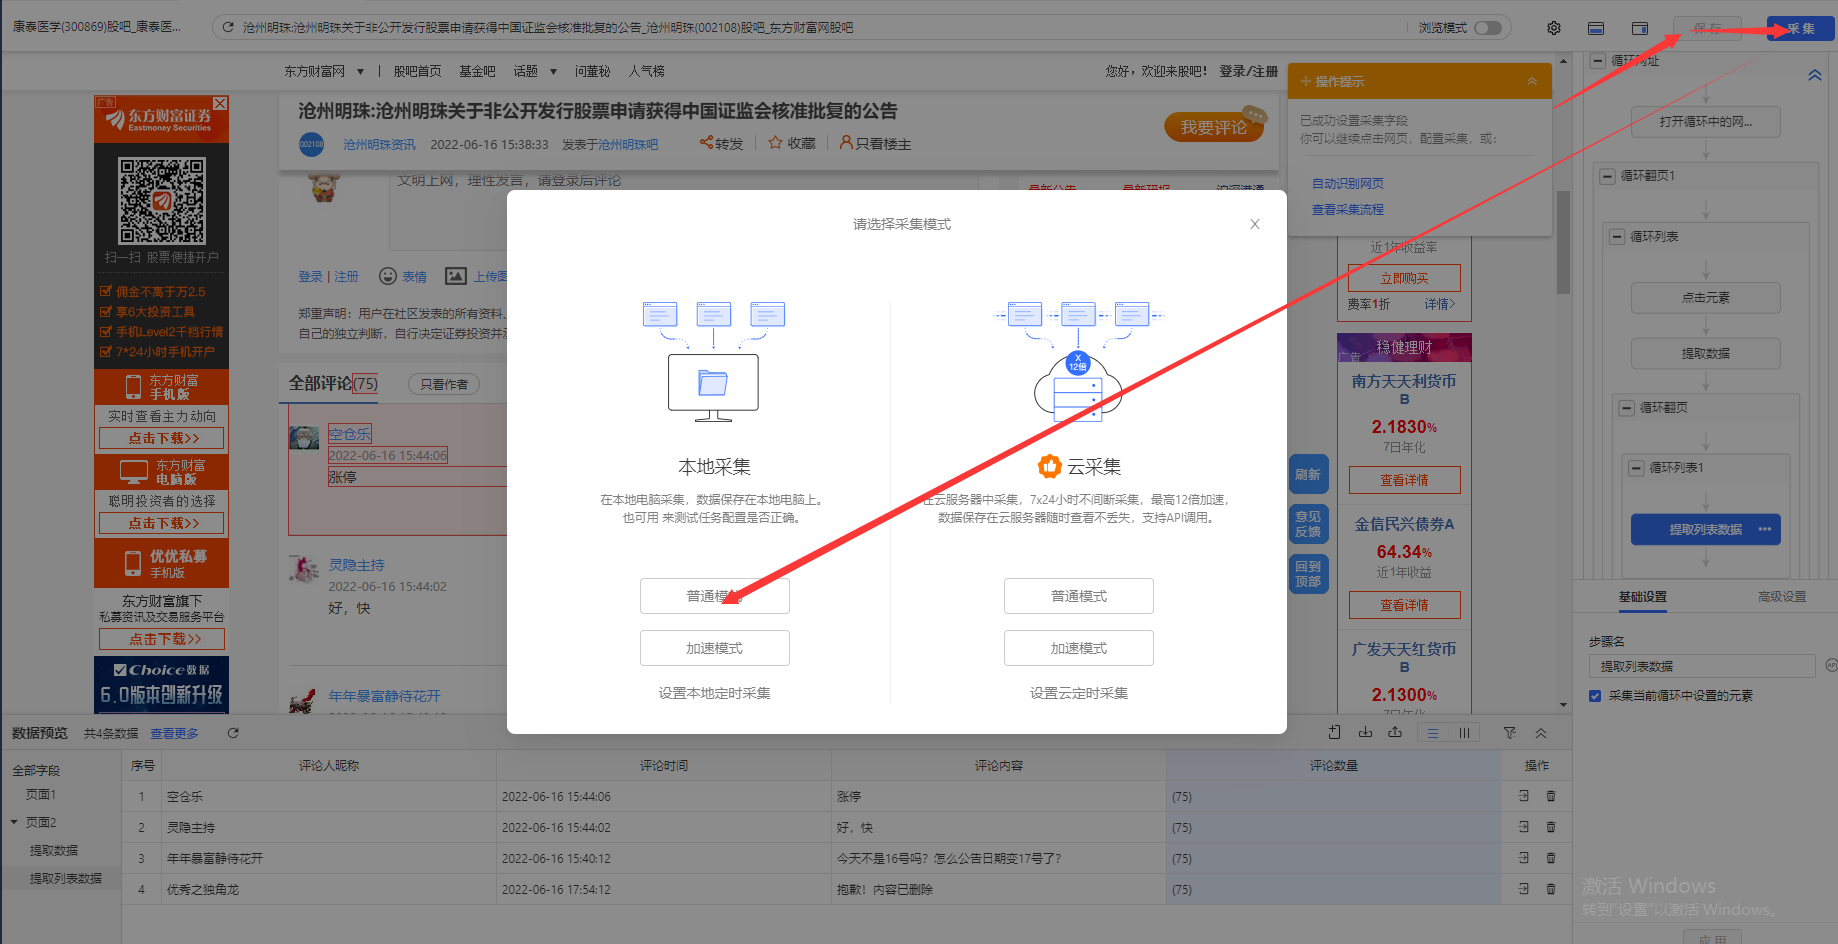Collapse the 页面2 tree node
Viewport: 1838px width, 944px height.
click(x=14, y=822)
